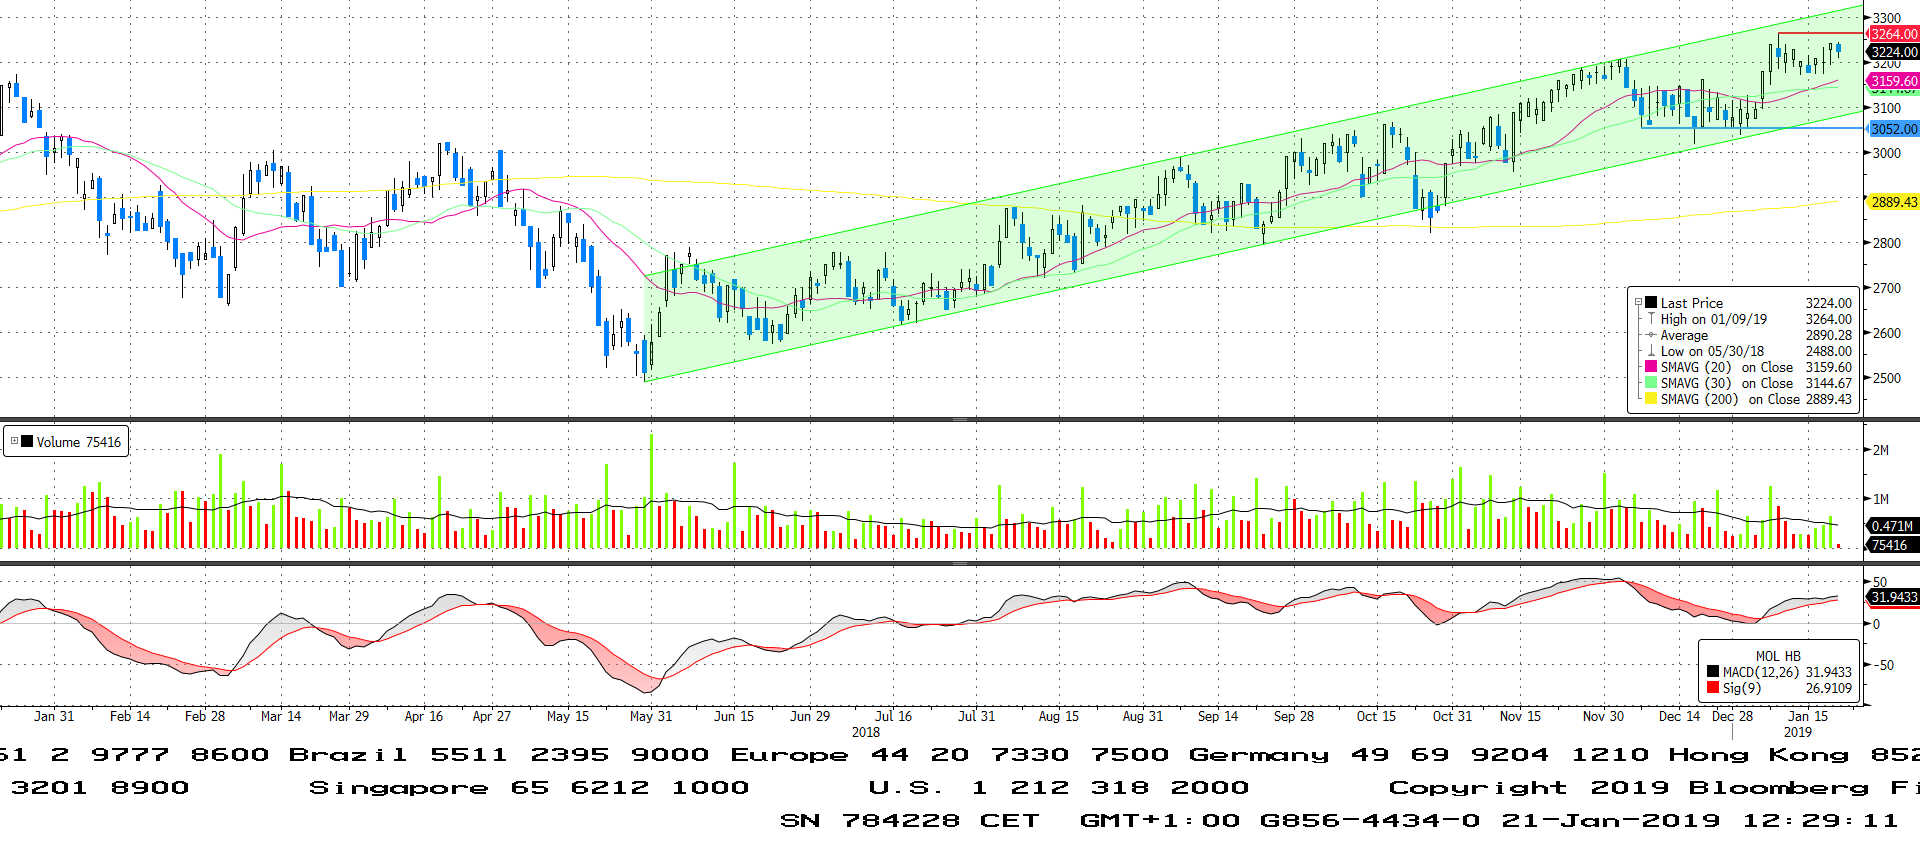Click the red horizontal line at 3264 high
1920x856 pixels.
(x=1821, y=34)
